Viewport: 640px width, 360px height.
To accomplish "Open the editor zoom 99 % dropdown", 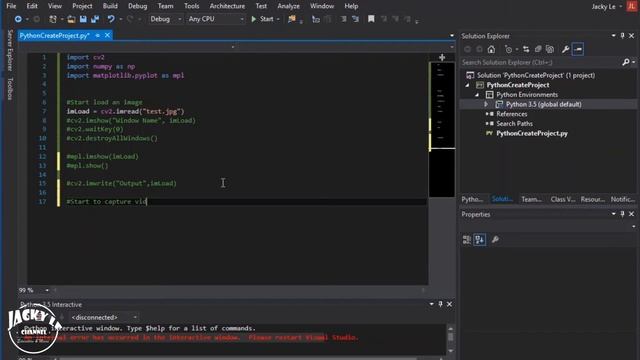I will point(47,290).
